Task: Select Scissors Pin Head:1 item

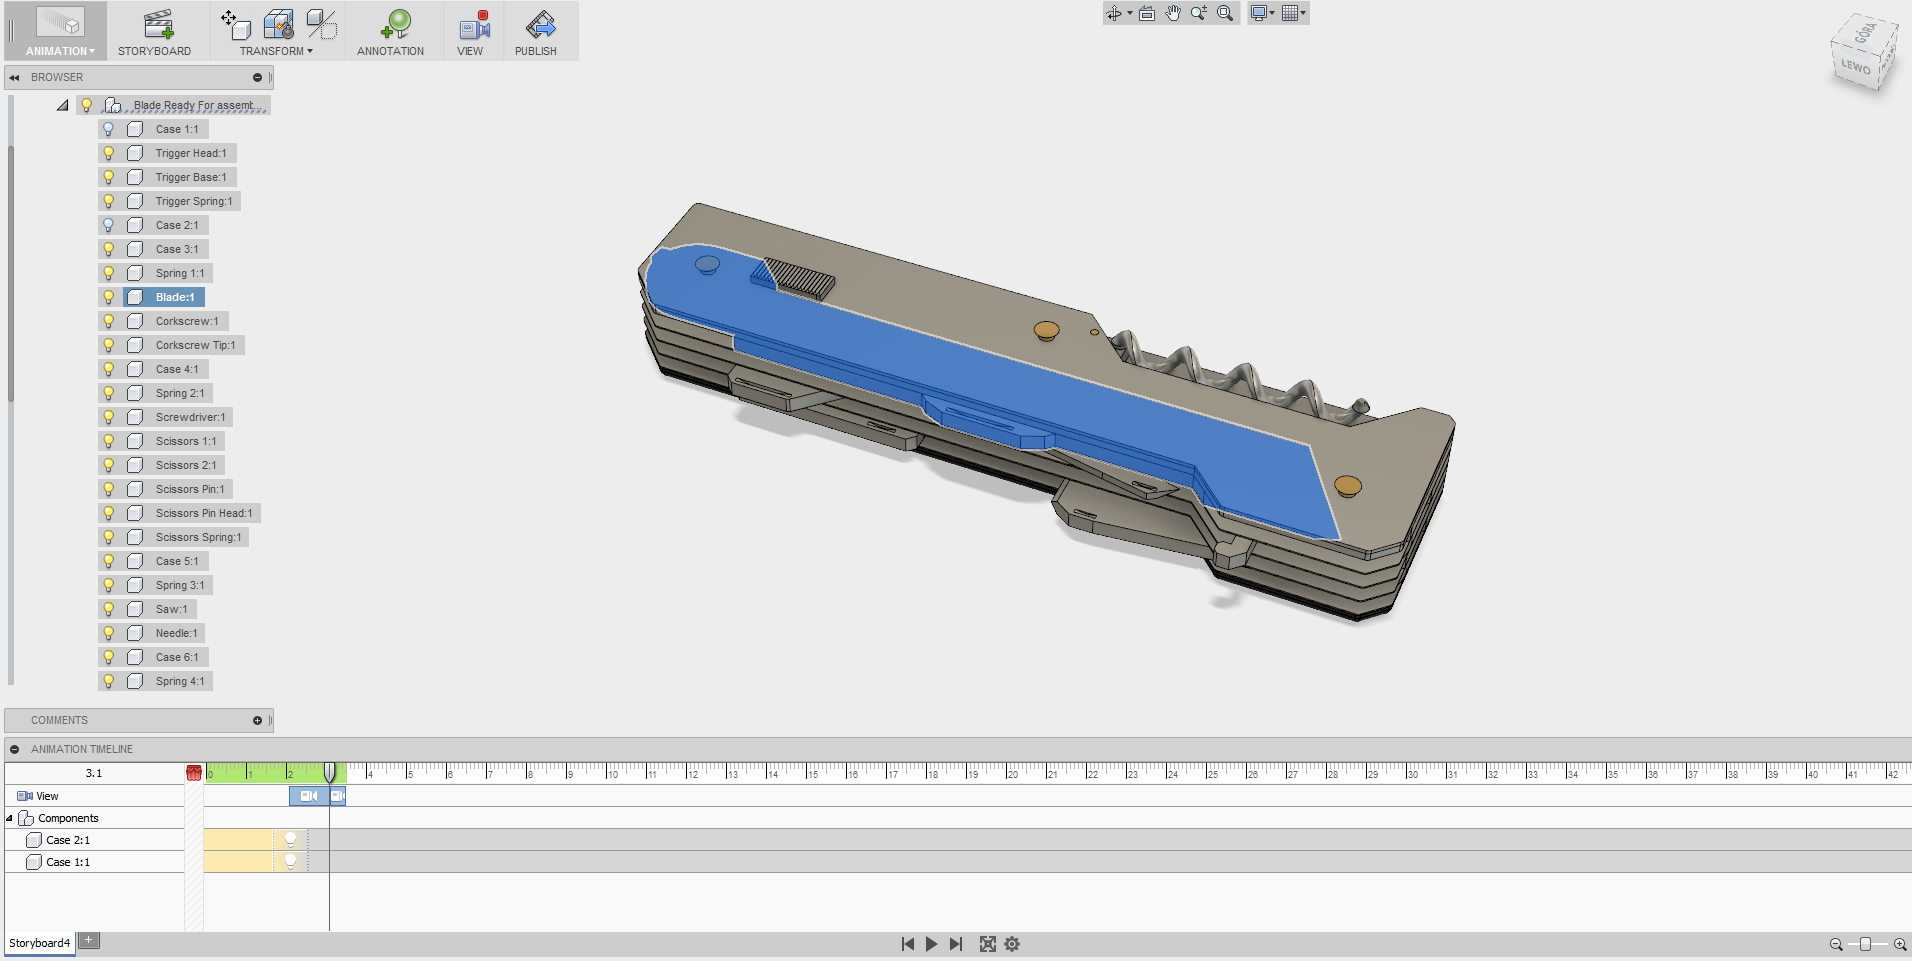Action: [204, 513]
